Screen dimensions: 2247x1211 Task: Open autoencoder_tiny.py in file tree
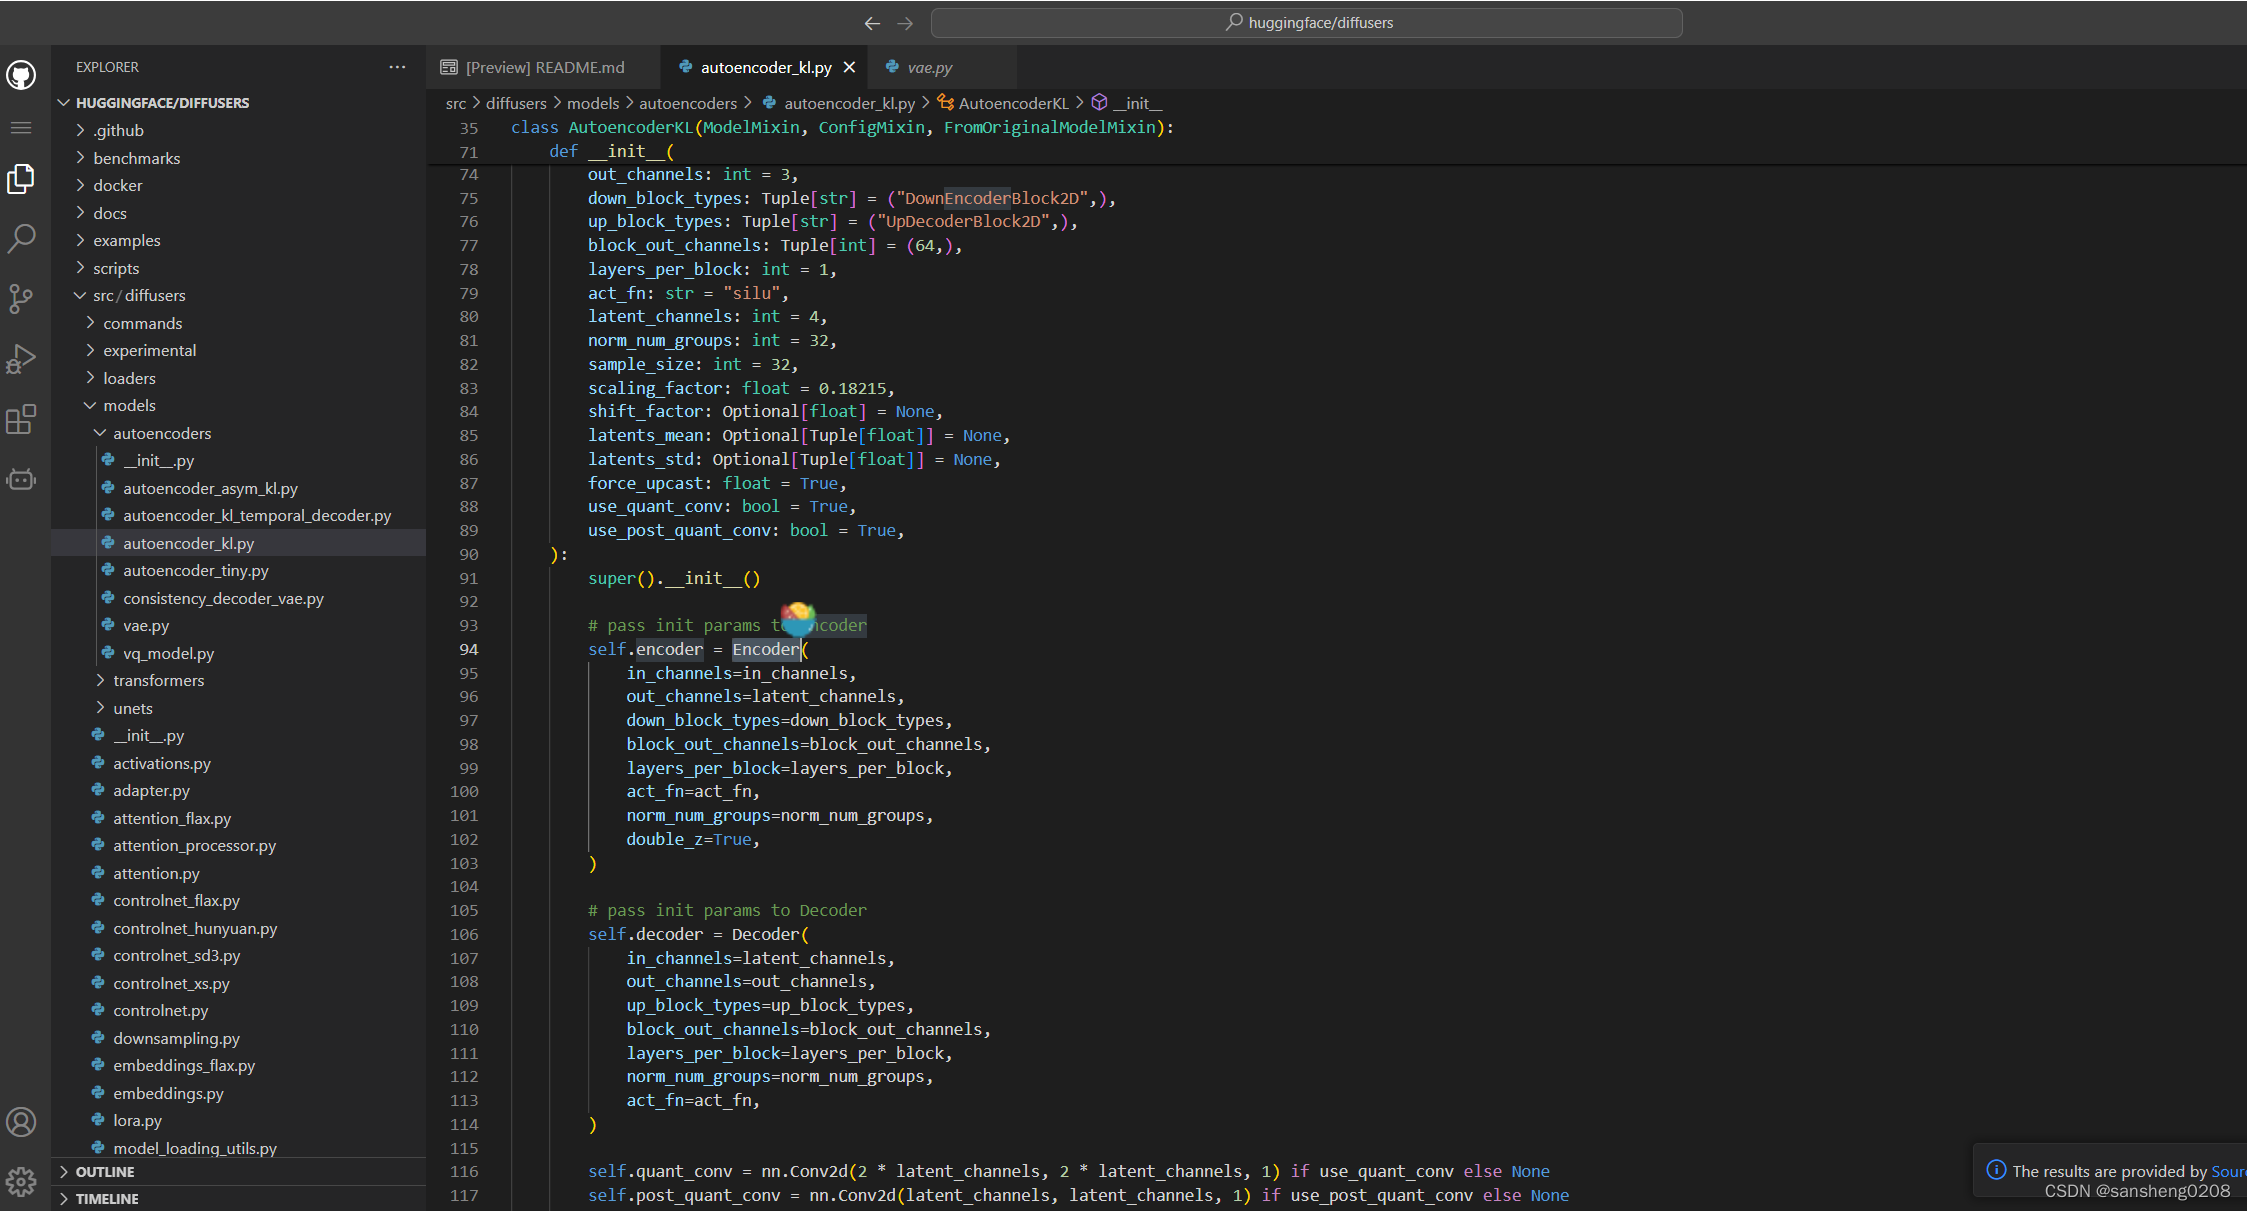click(x=195, y=570)
